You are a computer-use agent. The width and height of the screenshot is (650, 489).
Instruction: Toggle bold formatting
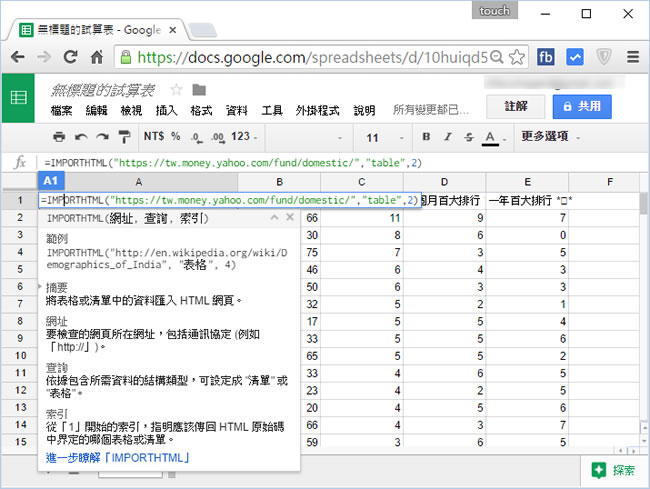pos(426,136)
